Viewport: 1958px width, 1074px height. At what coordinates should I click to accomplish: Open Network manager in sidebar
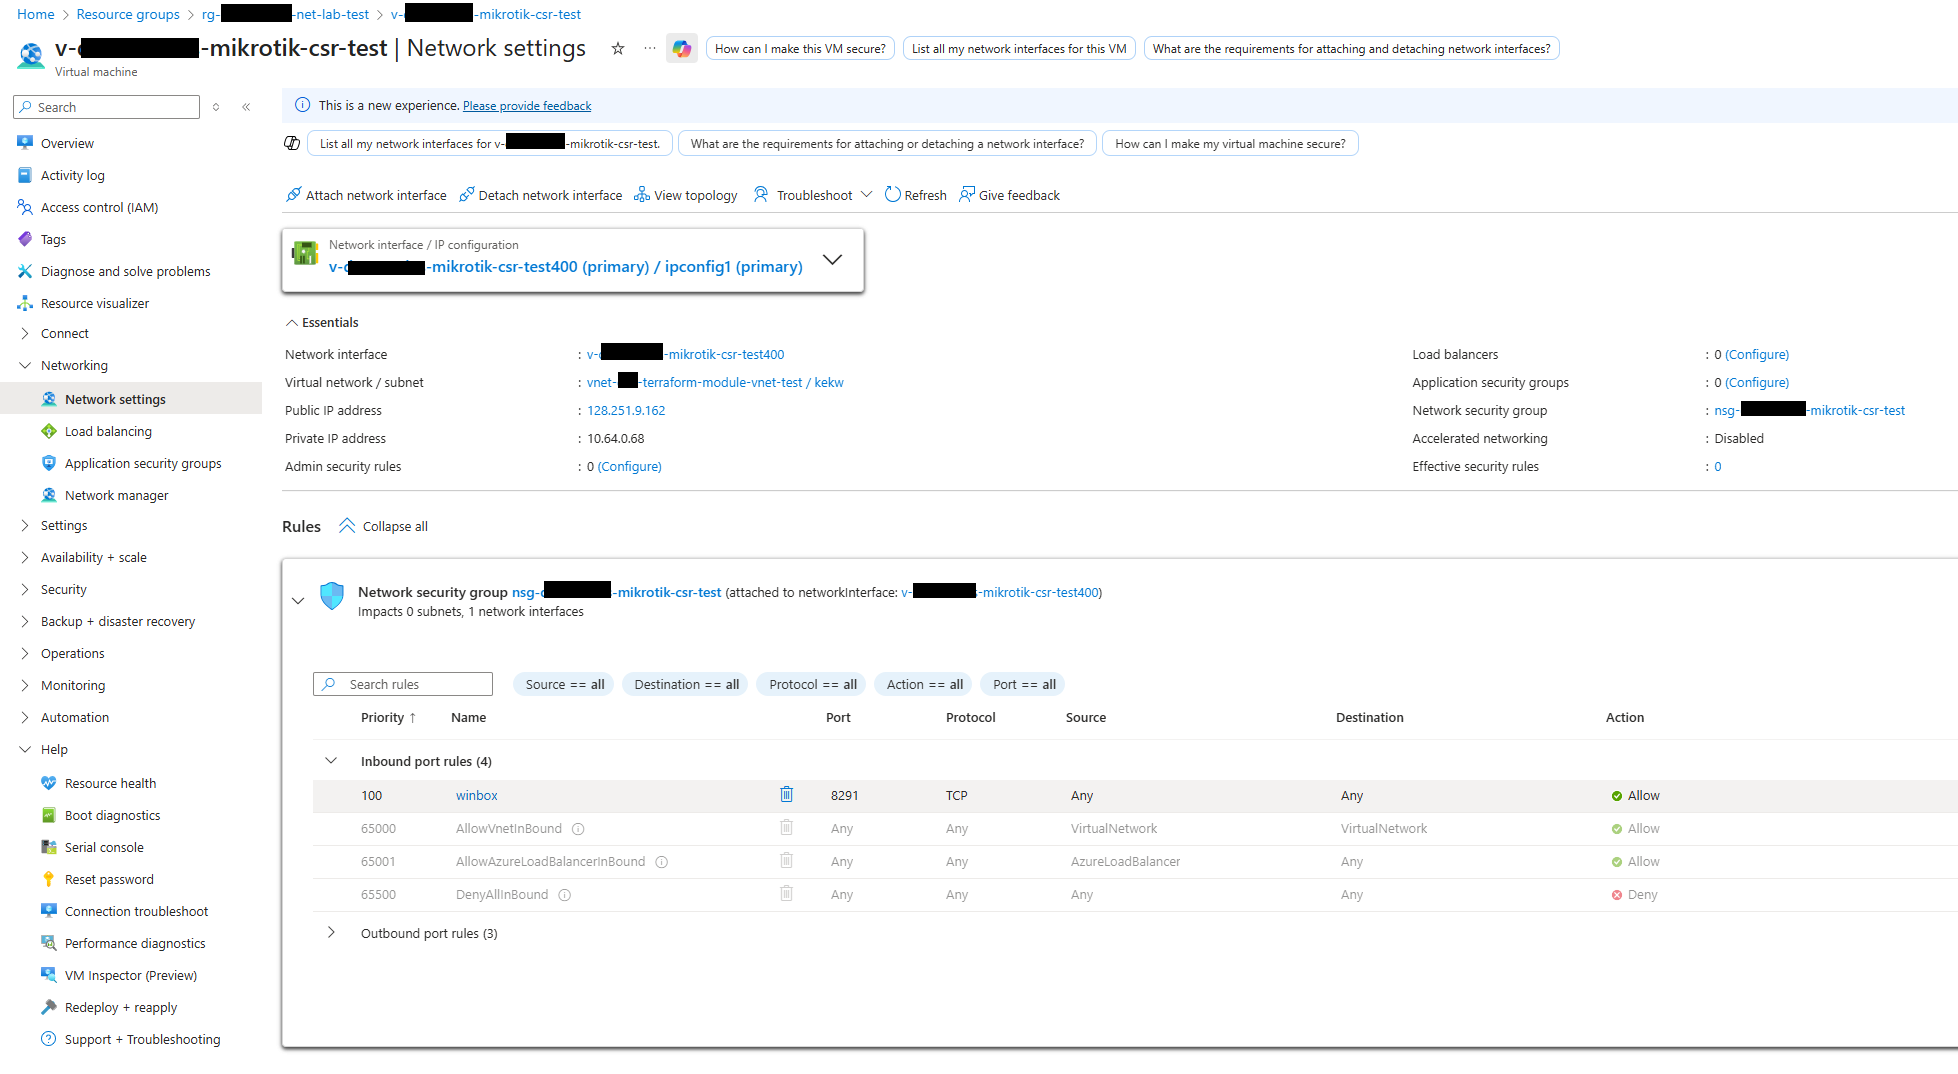pos(116,495)
